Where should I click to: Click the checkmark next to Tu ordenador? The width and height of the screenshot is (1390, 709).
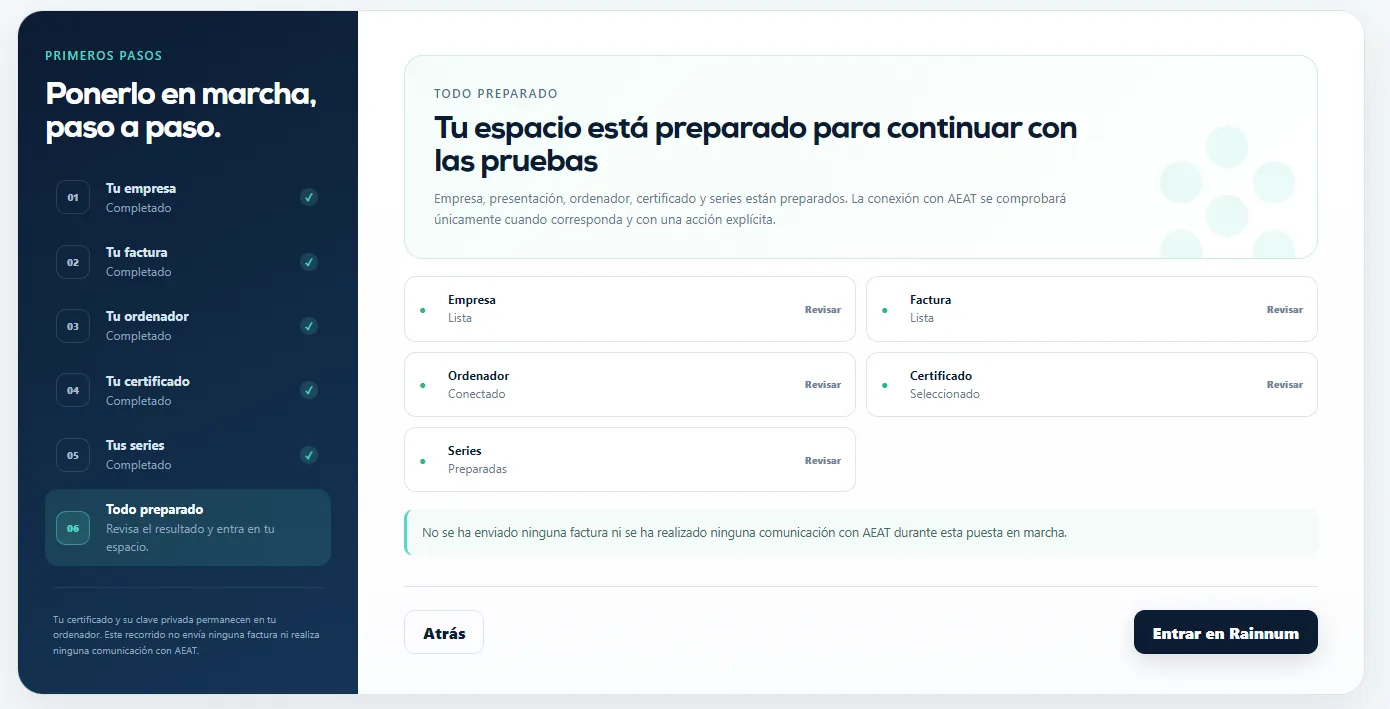pos(309,326)
